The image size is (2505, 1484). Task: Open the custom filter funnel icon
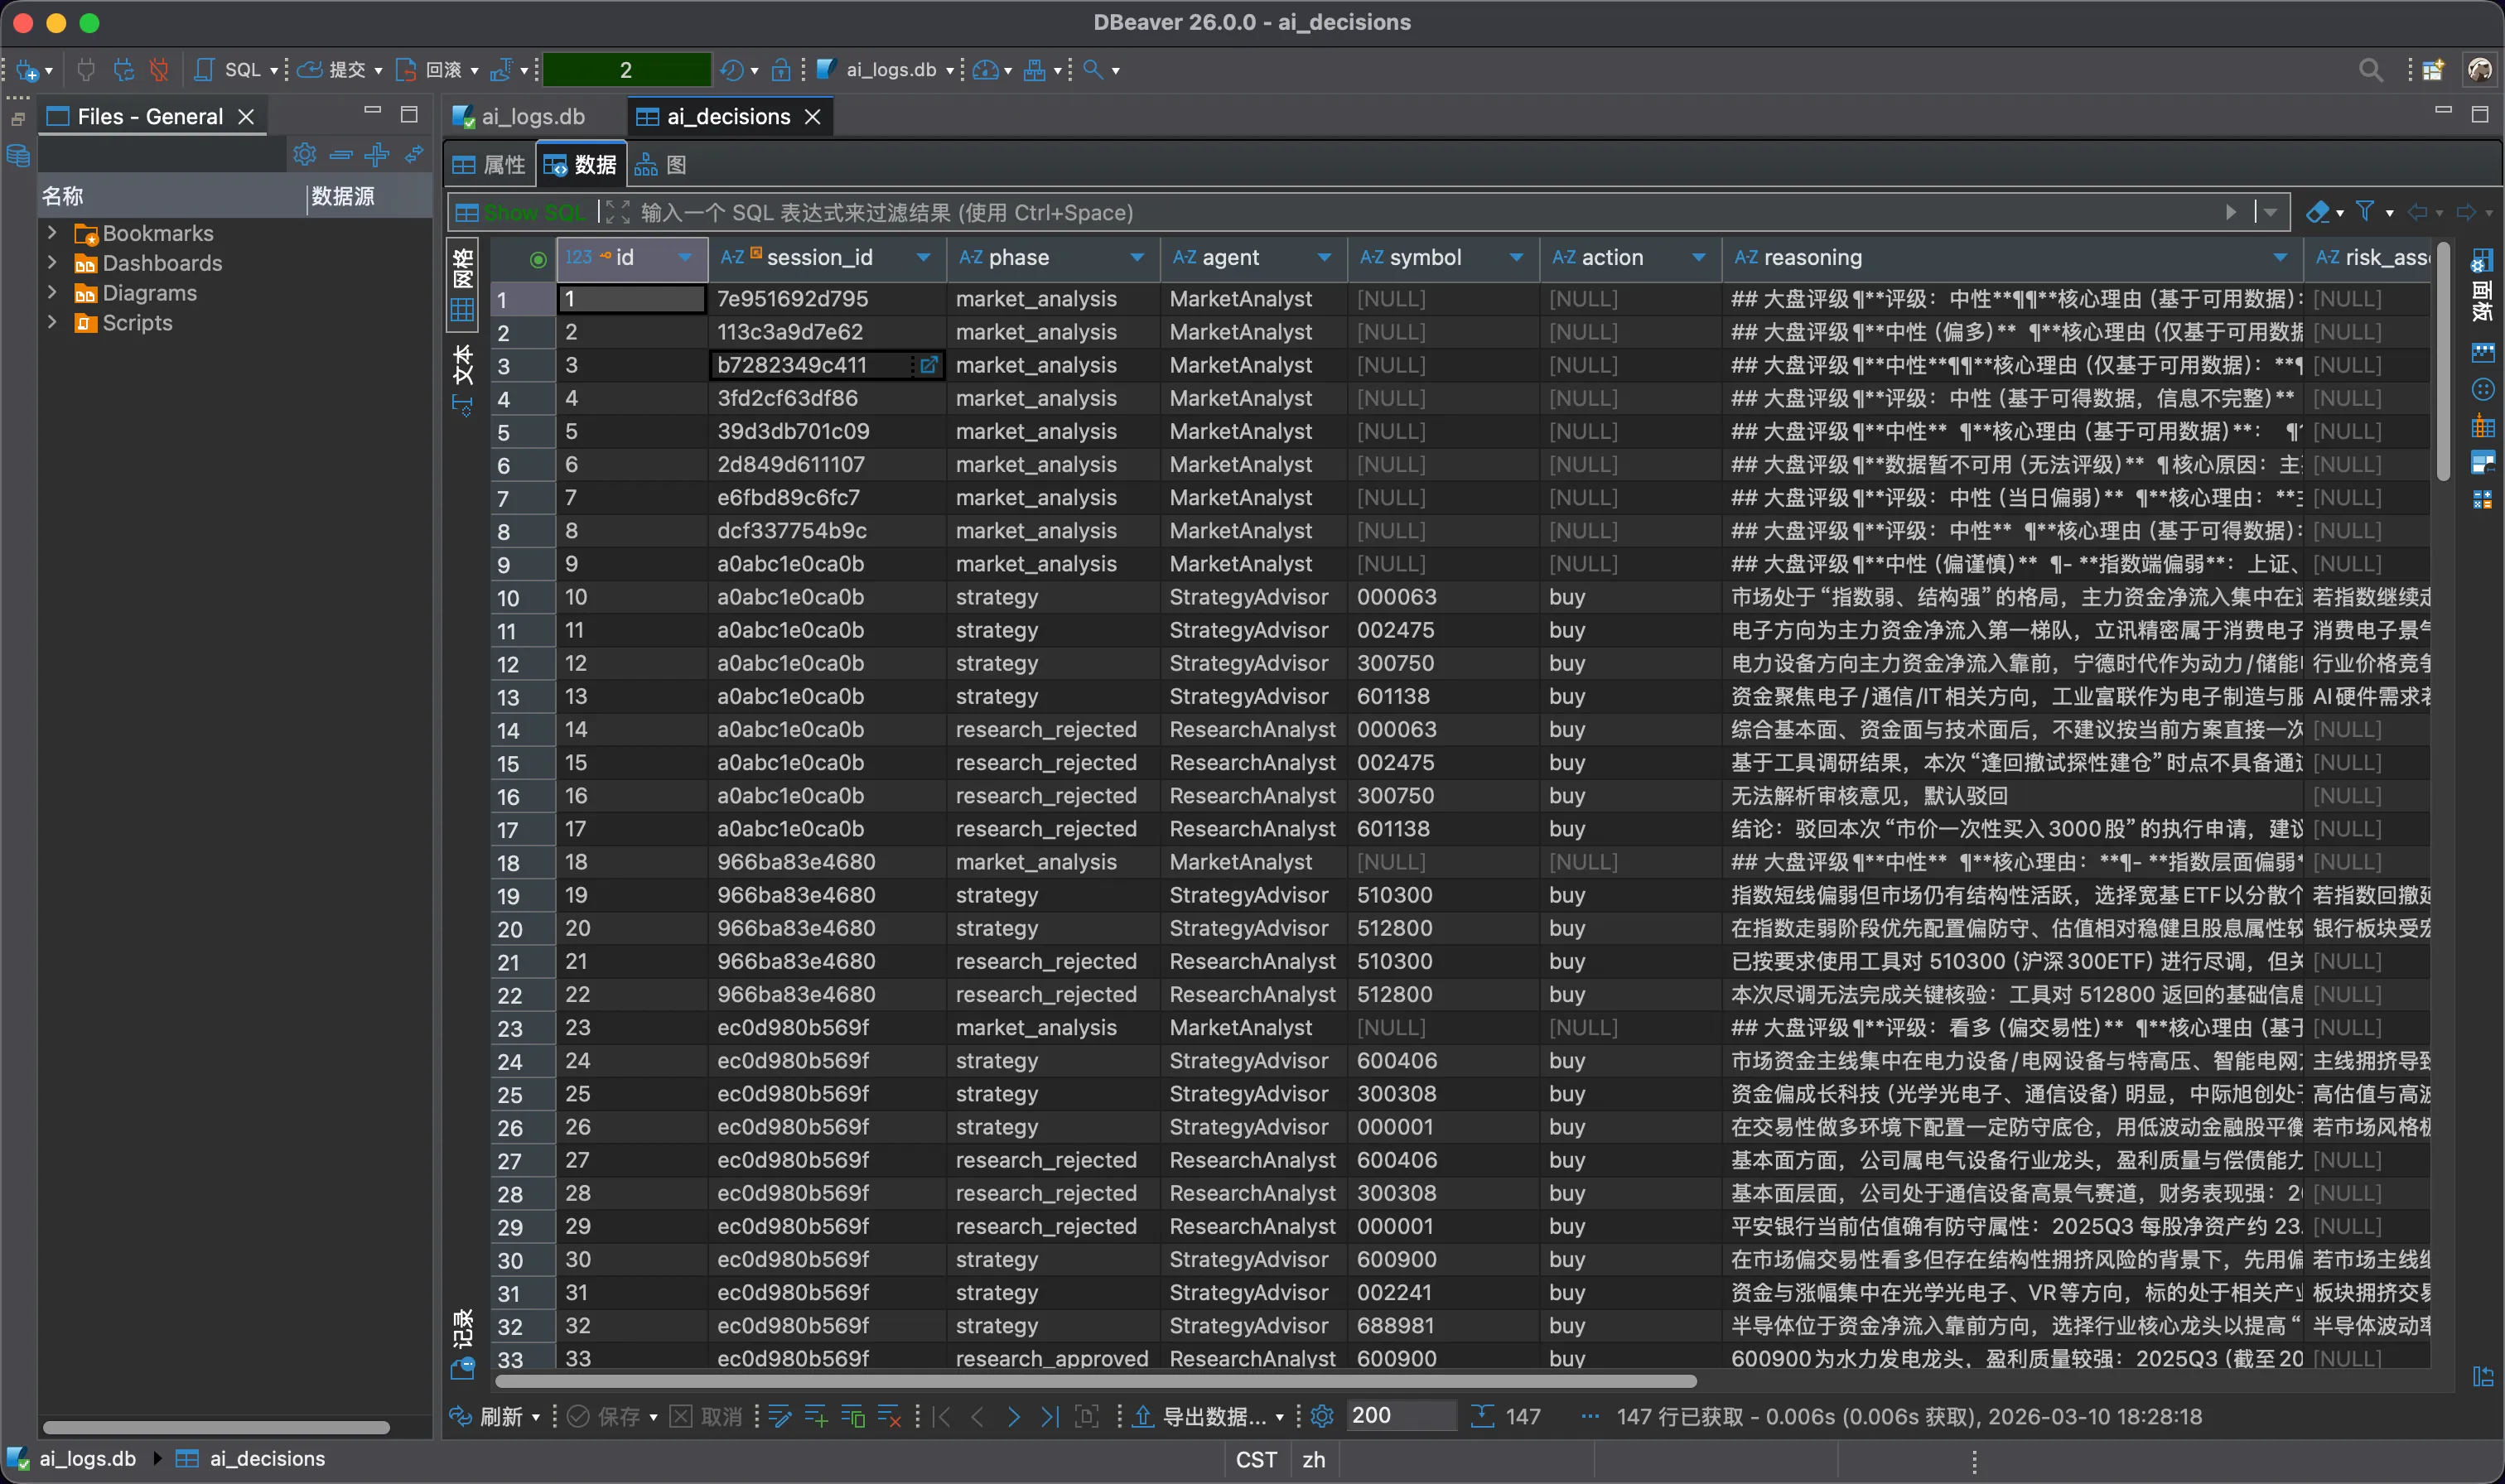pos(2365,212)
